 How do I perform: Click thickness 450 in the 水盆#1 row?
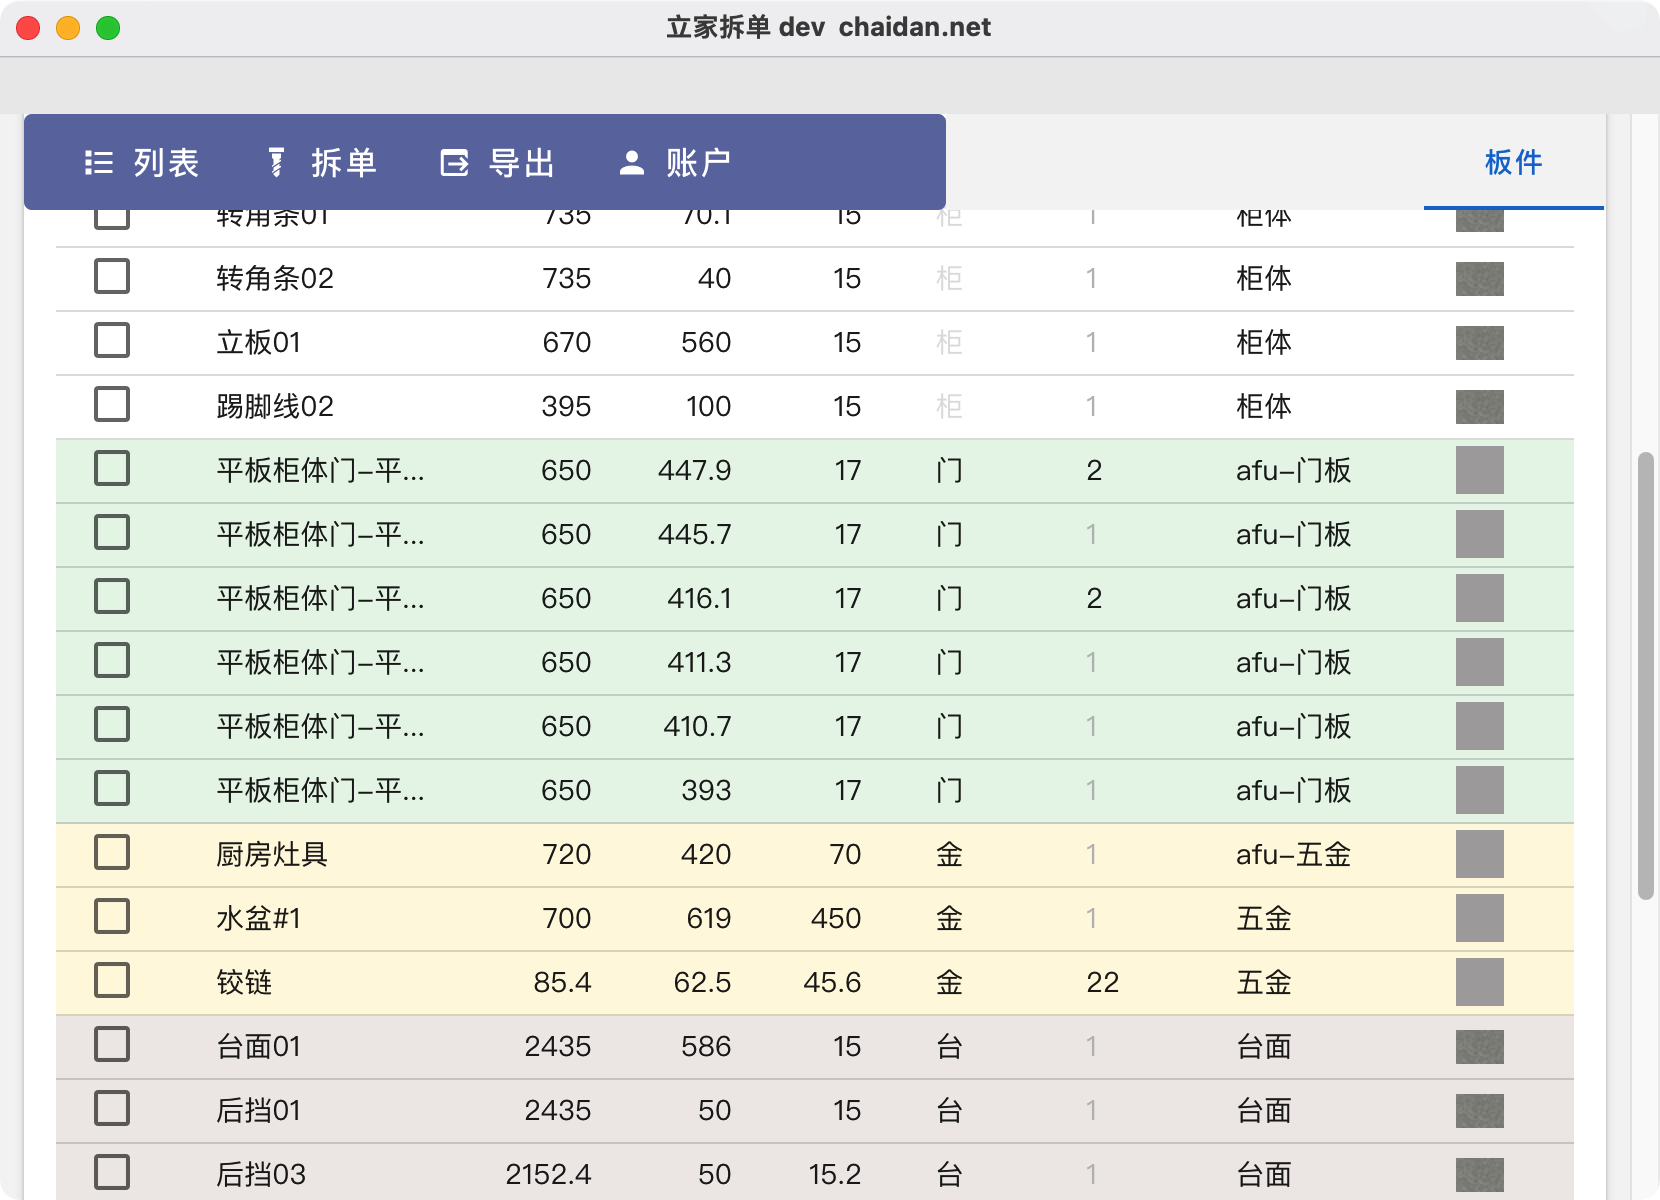click(836, 918)
